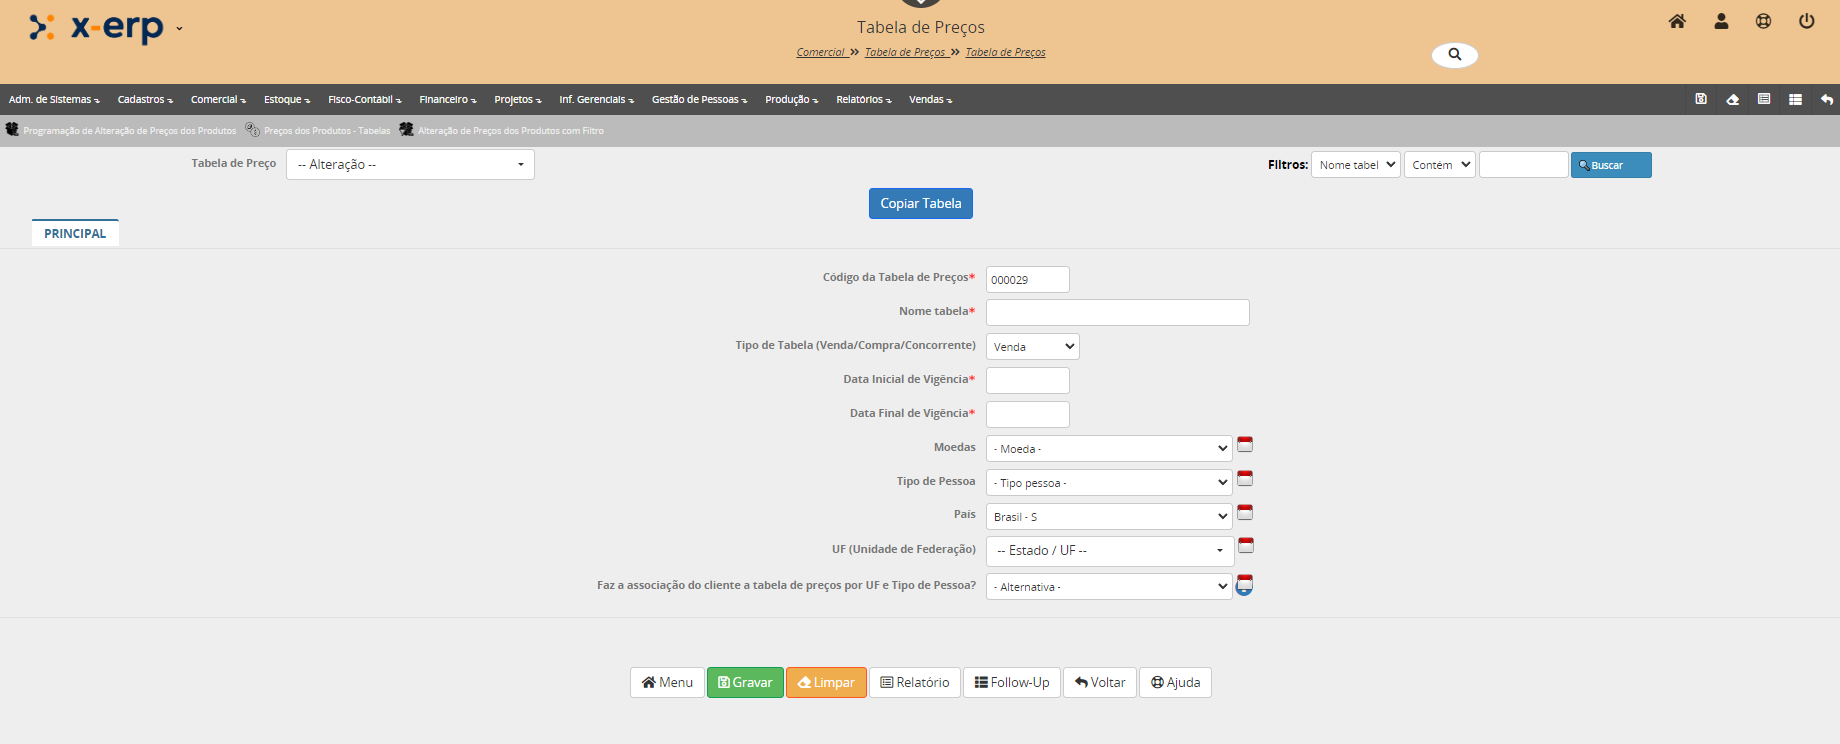Click the magnifier search icon in header
Viewport: 1840px width, 744px height.
click(x=1454, y=55)
